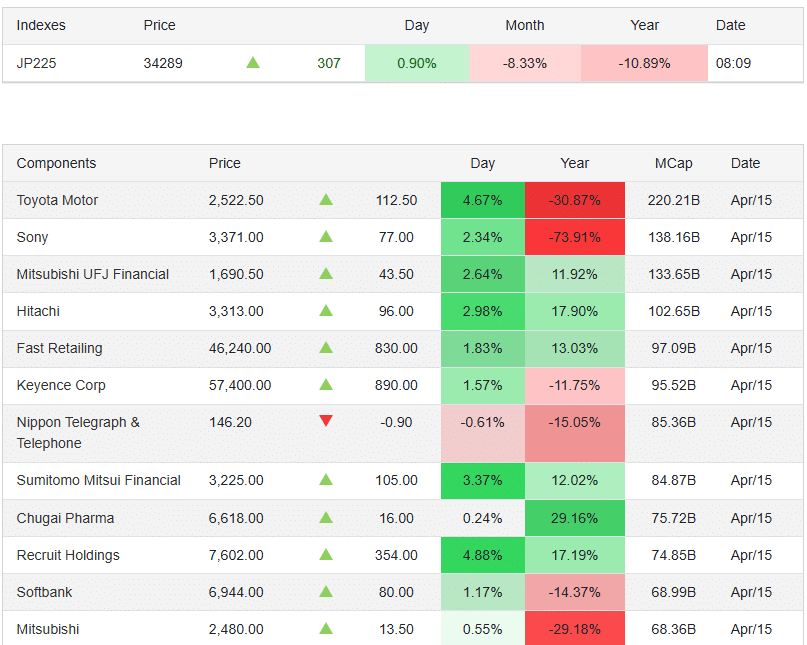Open the Recruit Holdings link
Image resolution: width=807 pixels, height=645 pixels.
(68, 555)
